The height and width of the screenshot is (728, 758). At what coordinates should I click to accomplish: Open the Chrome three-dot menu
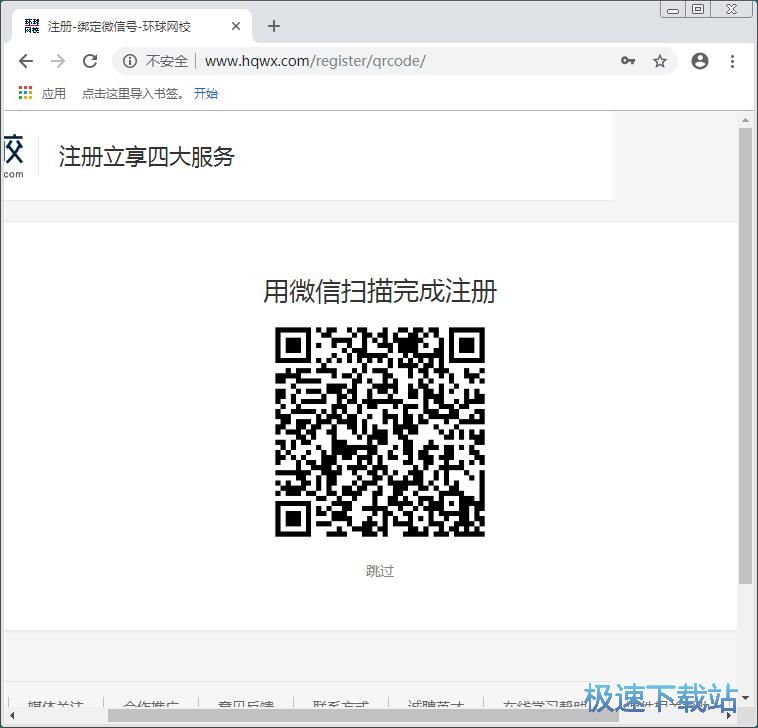coord(732,61)
